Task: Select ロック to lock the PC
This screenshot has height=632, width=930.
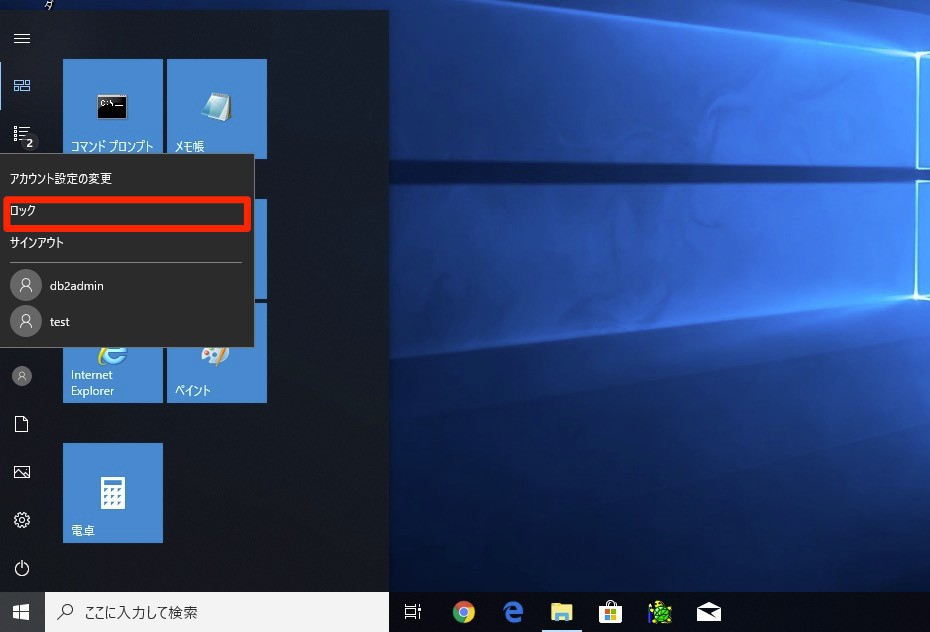Action: pos(127,210)
